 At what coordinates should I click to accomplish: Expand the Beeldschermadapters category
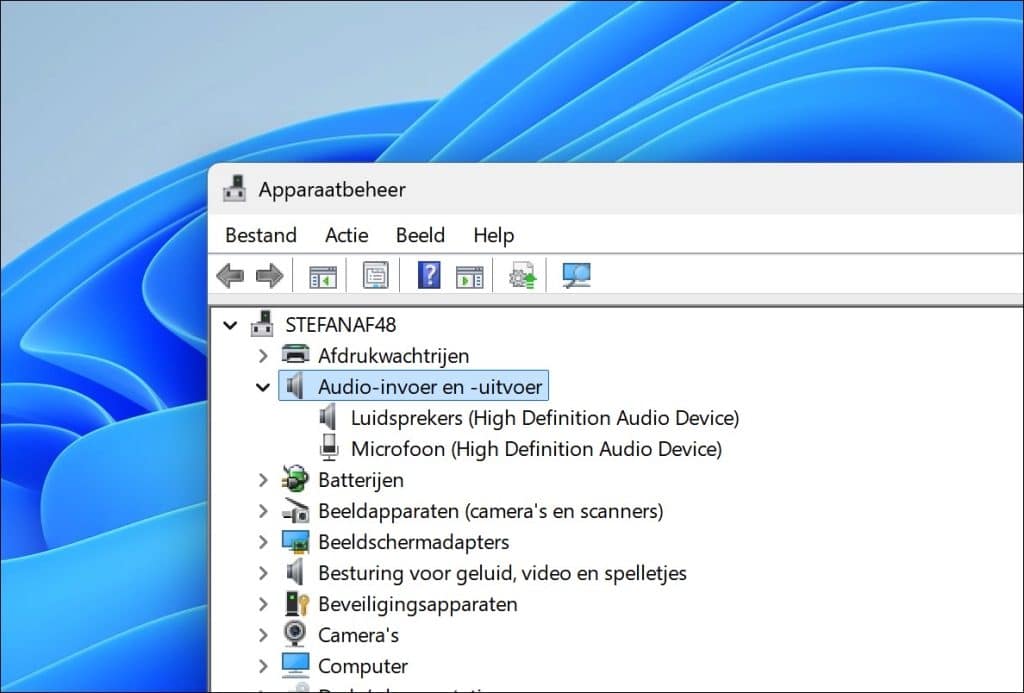click(263, 541)
